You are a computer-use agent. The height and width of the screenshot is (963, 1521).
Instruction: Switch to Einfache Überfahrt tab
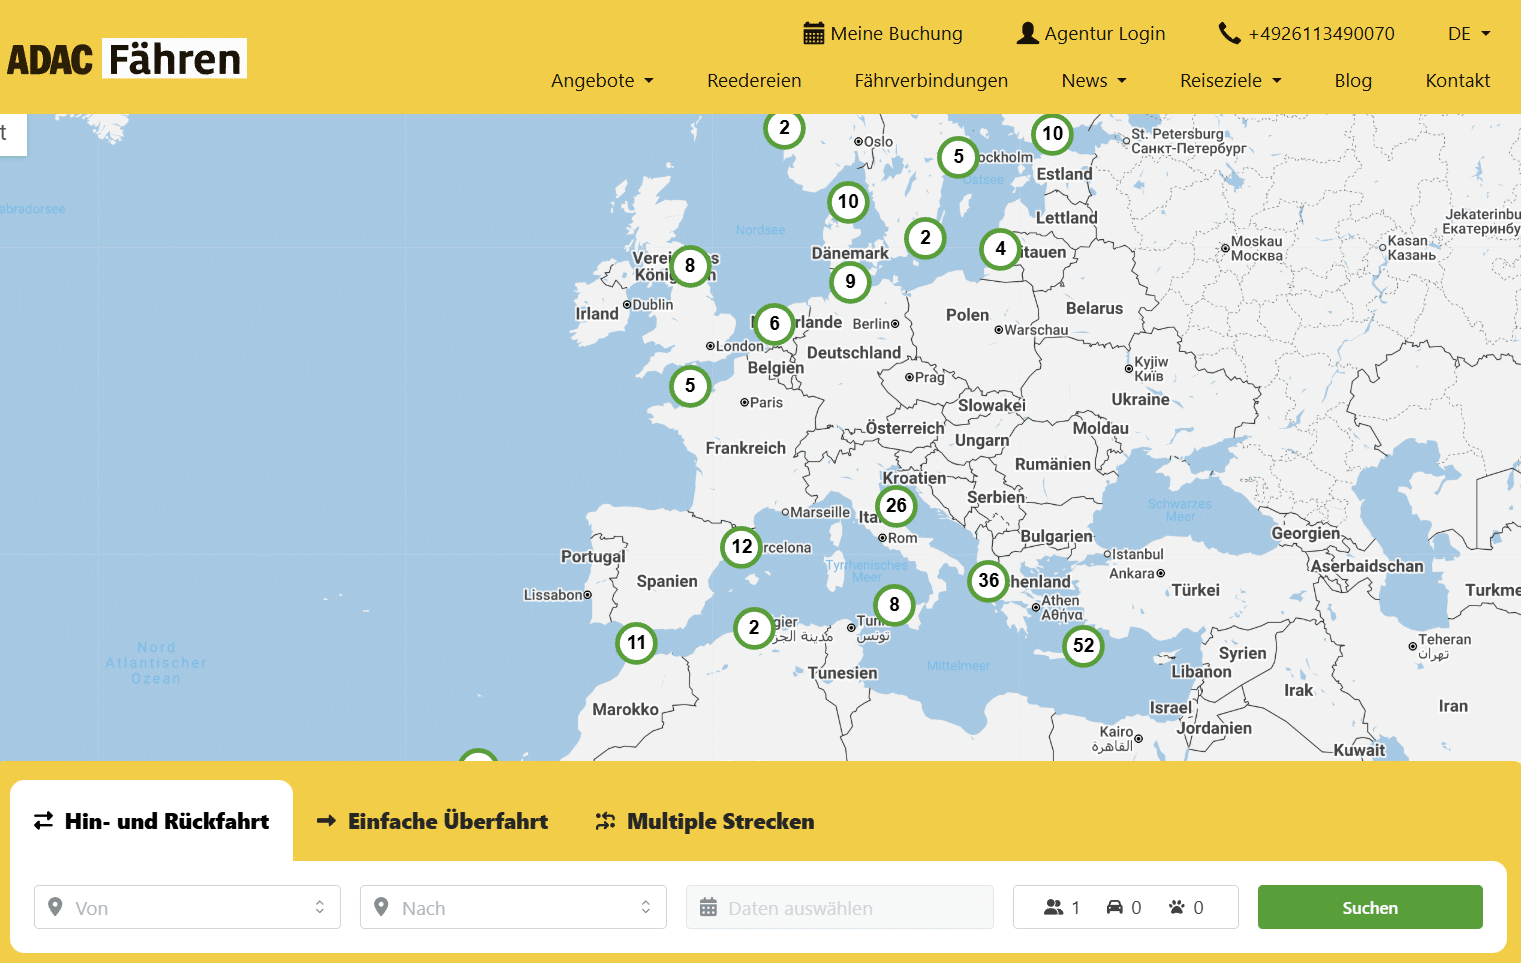pos(433,821)
